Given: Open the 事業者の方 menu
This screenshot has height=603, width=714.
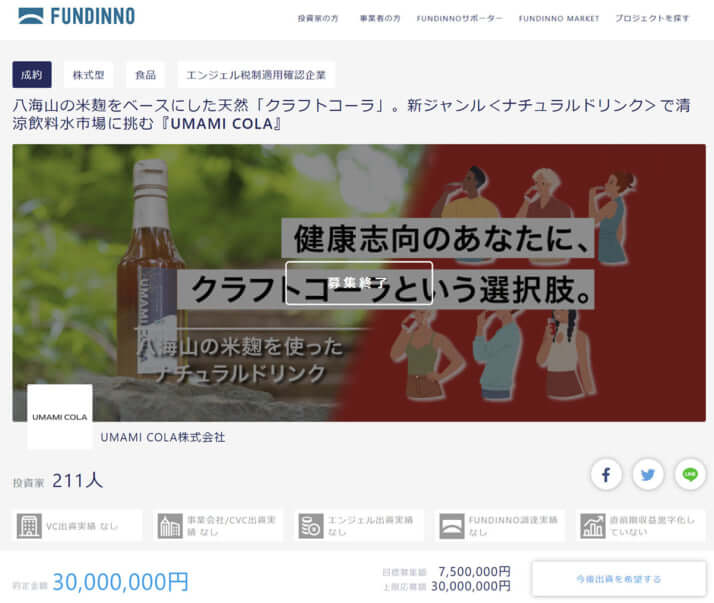Looking at the screenshot, I should click(x=380, y=18).
